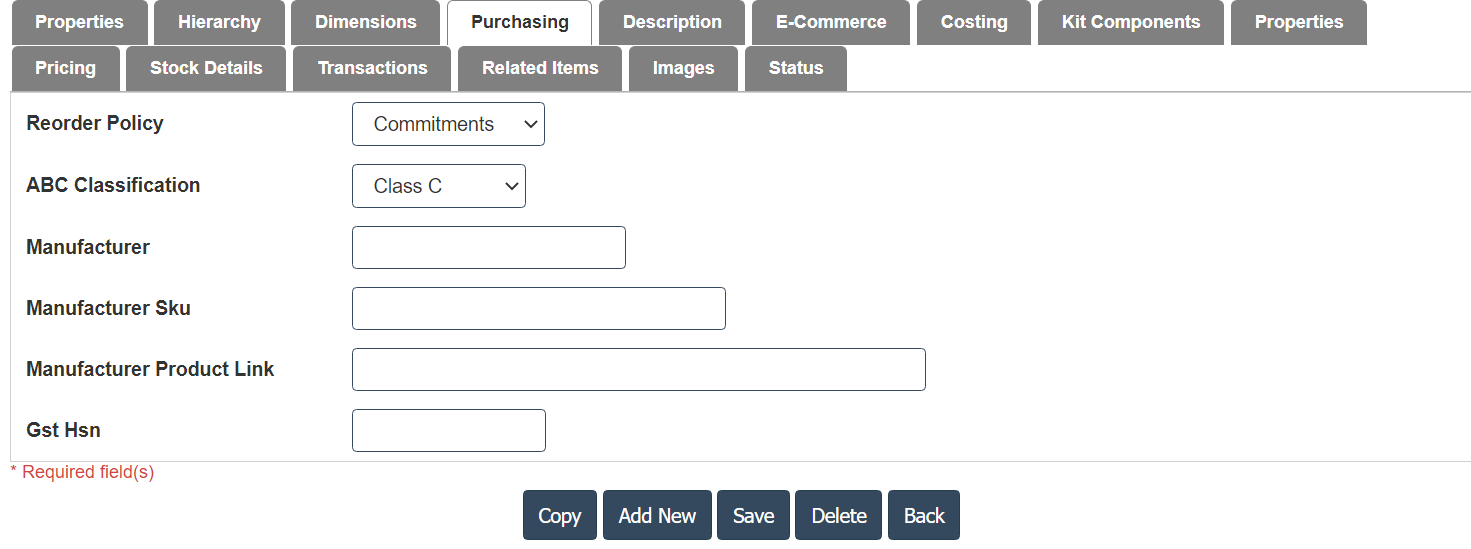Screen dimensions: 1471x549
Task: Open the Kit Components tab
Action: [x=1130, y=22]
